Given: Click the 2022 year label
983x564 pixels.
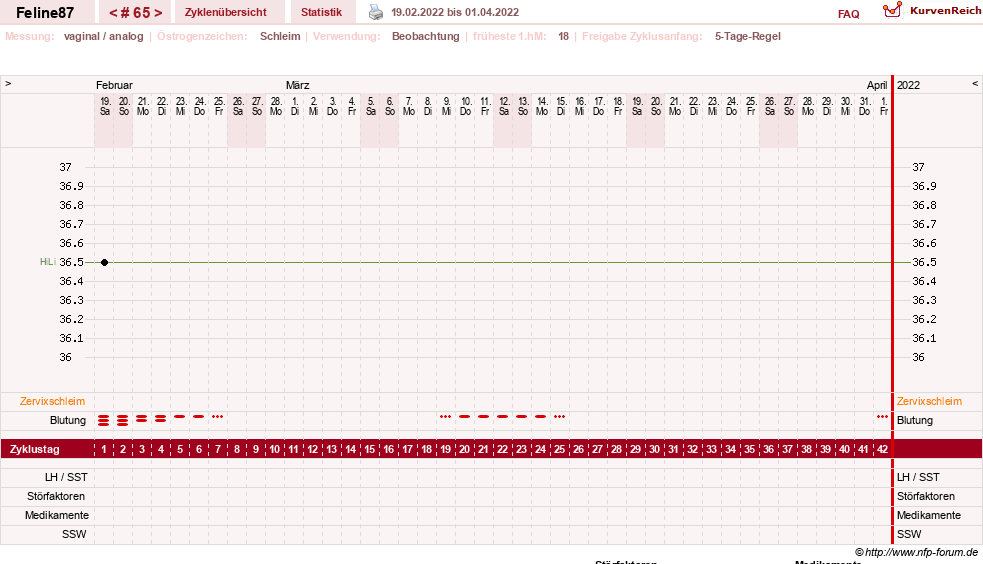Looking at the screenshot, I should tap(908, 85).
